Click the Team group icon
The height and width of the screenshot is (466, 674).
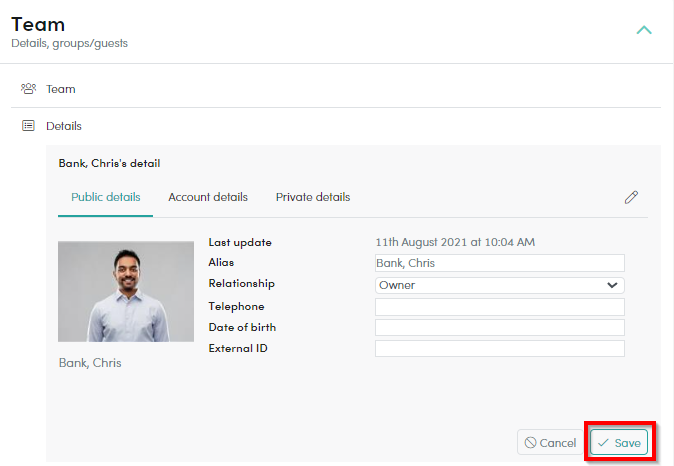pos(28,89)
